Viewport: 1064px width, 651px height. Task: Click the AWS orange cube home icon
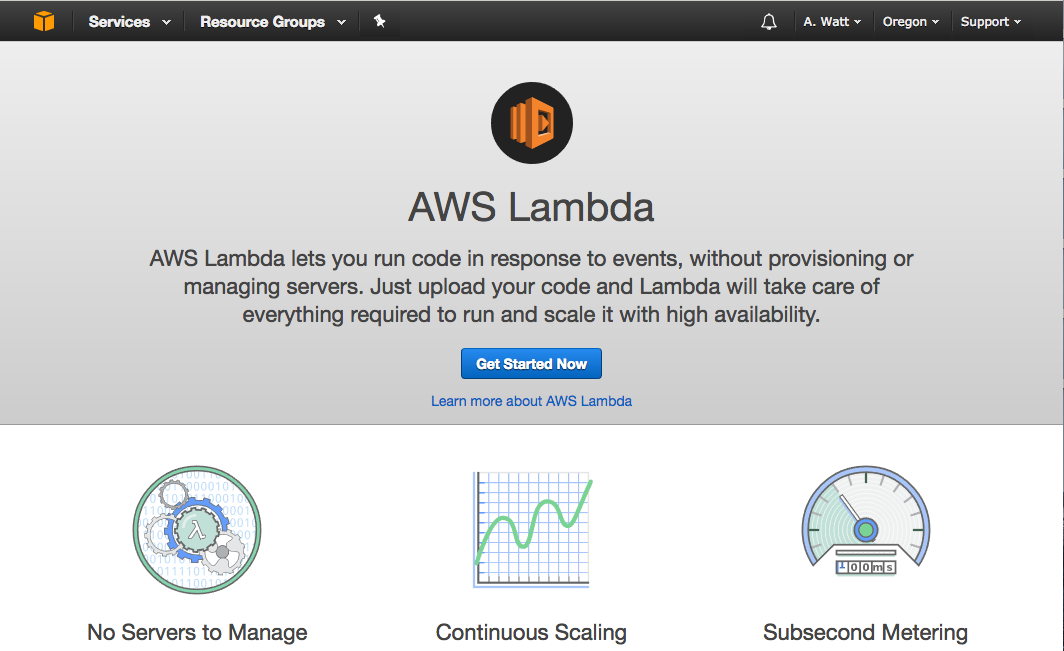point(43,21)
